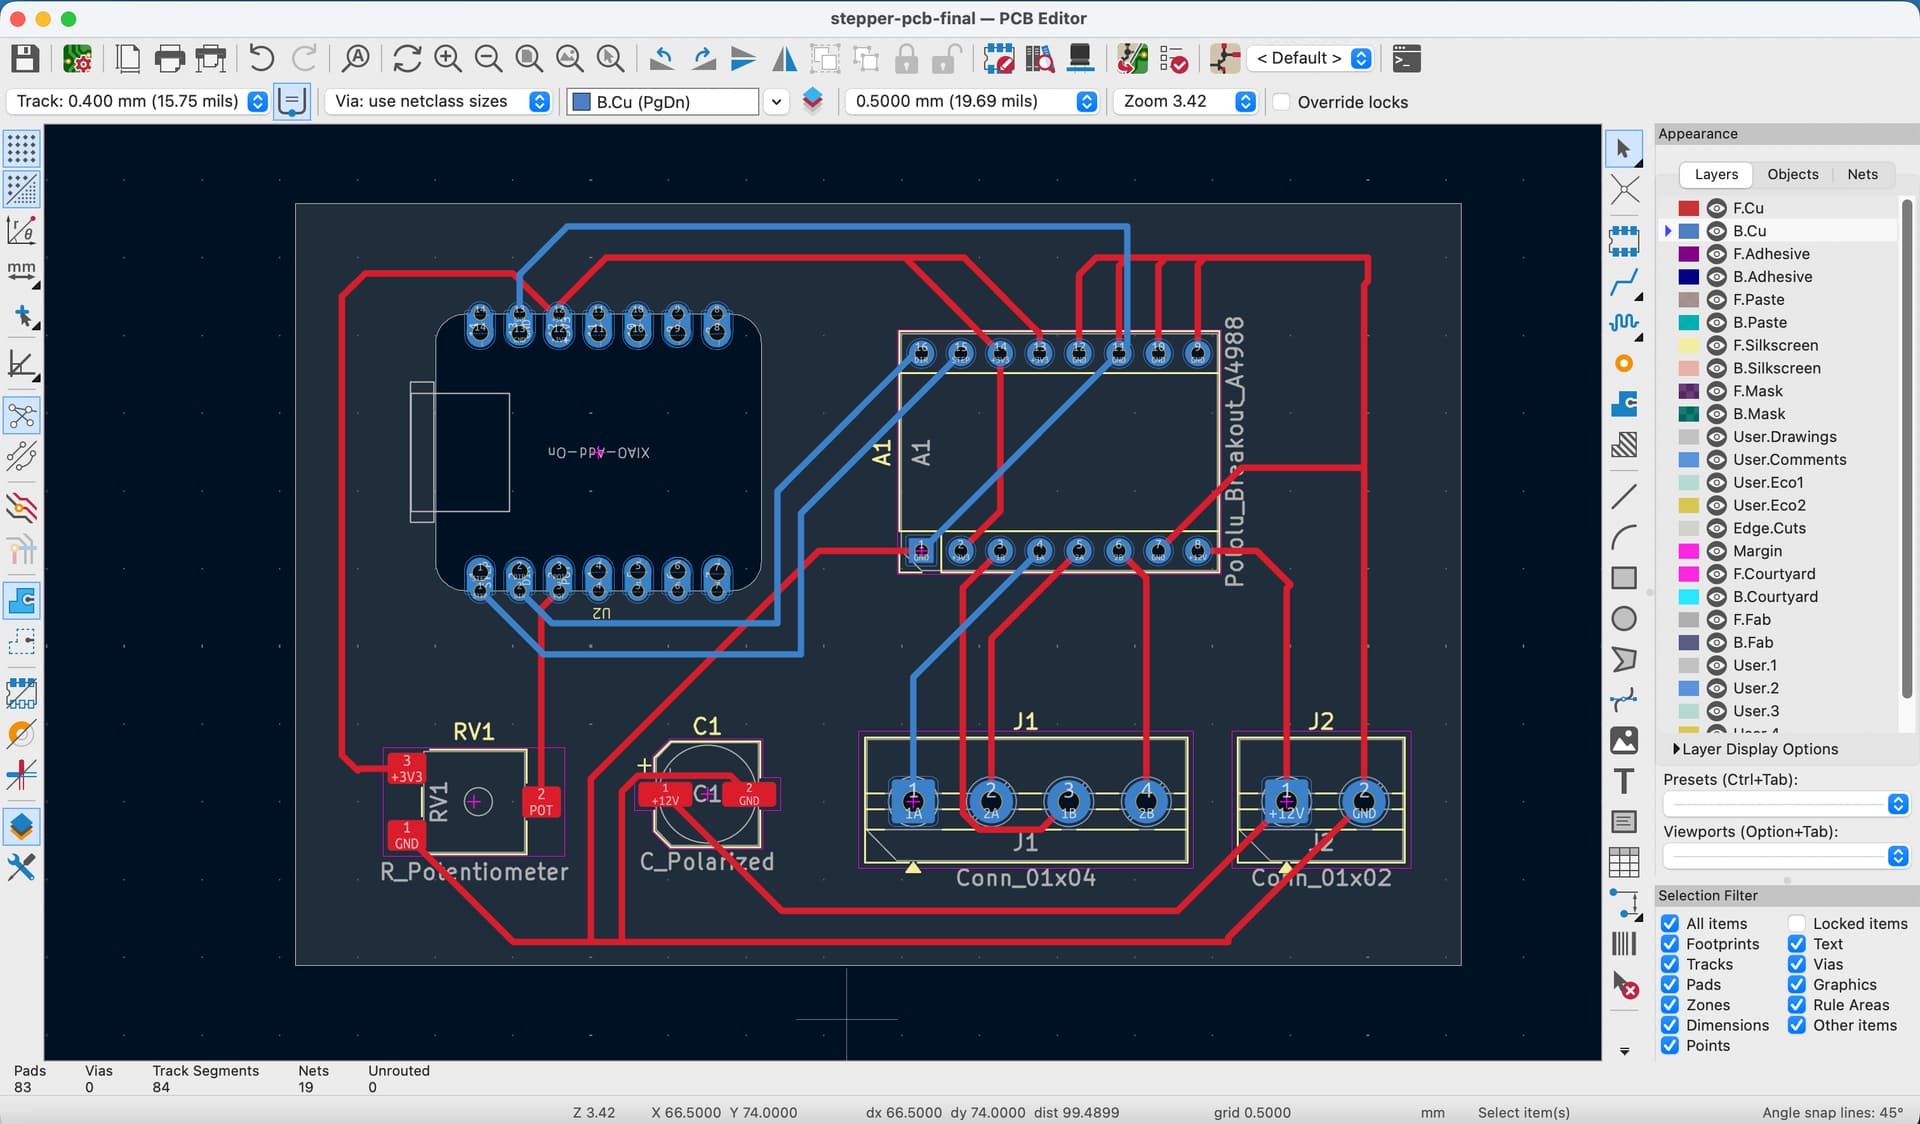Toggle the ratsnest display icon
Image resolution: width=1920 pixels, height=1124 pixels.
pos(22,416)
